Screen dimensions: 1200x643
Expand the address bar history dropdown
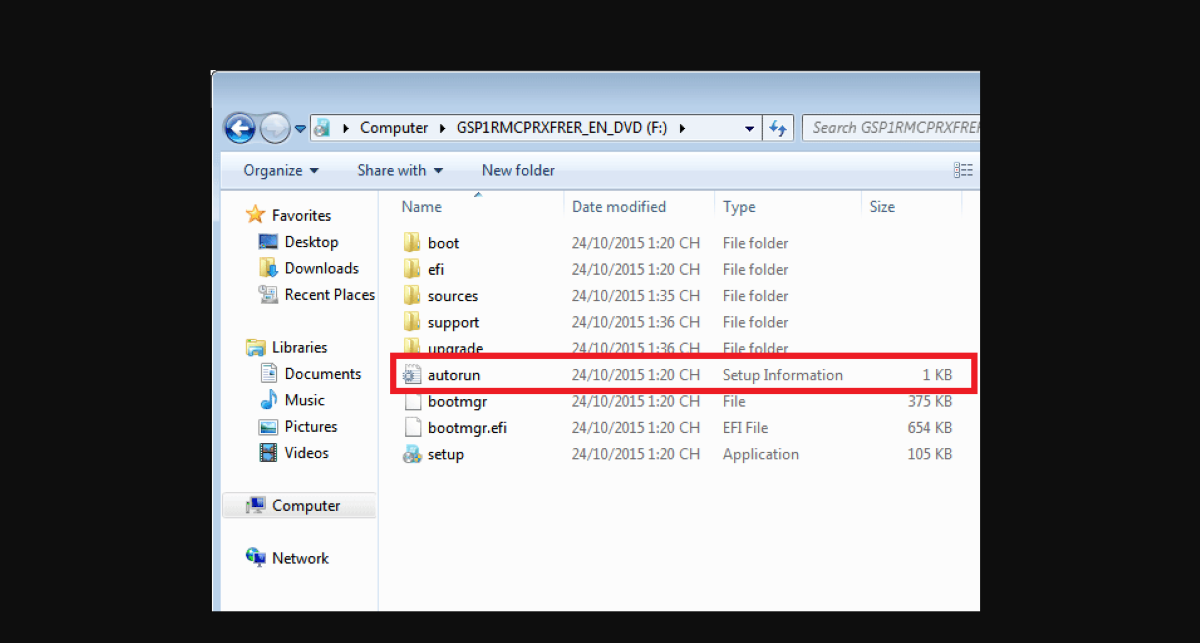750,128
